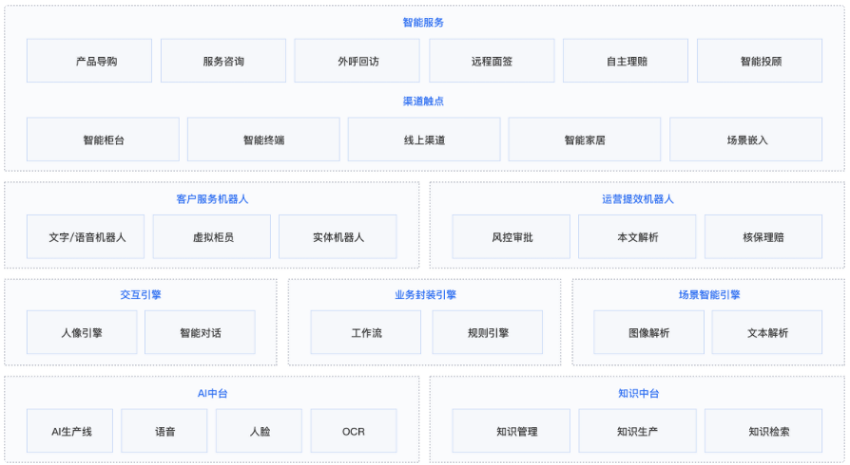The width and height of the screenshot is (850, 465).
Task: Click the 交互引擎 heading
Action: pos(140,294)
